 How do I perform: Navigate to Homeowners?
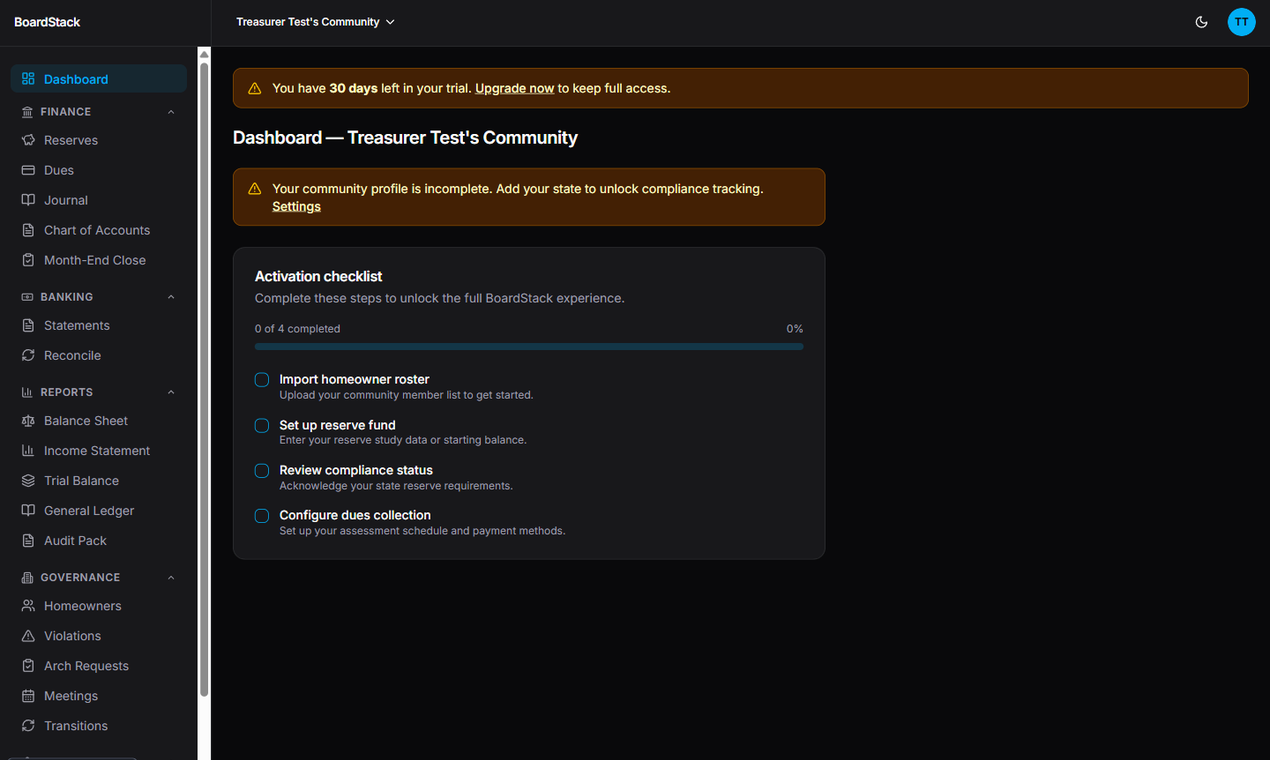click(x=99, y=606)
